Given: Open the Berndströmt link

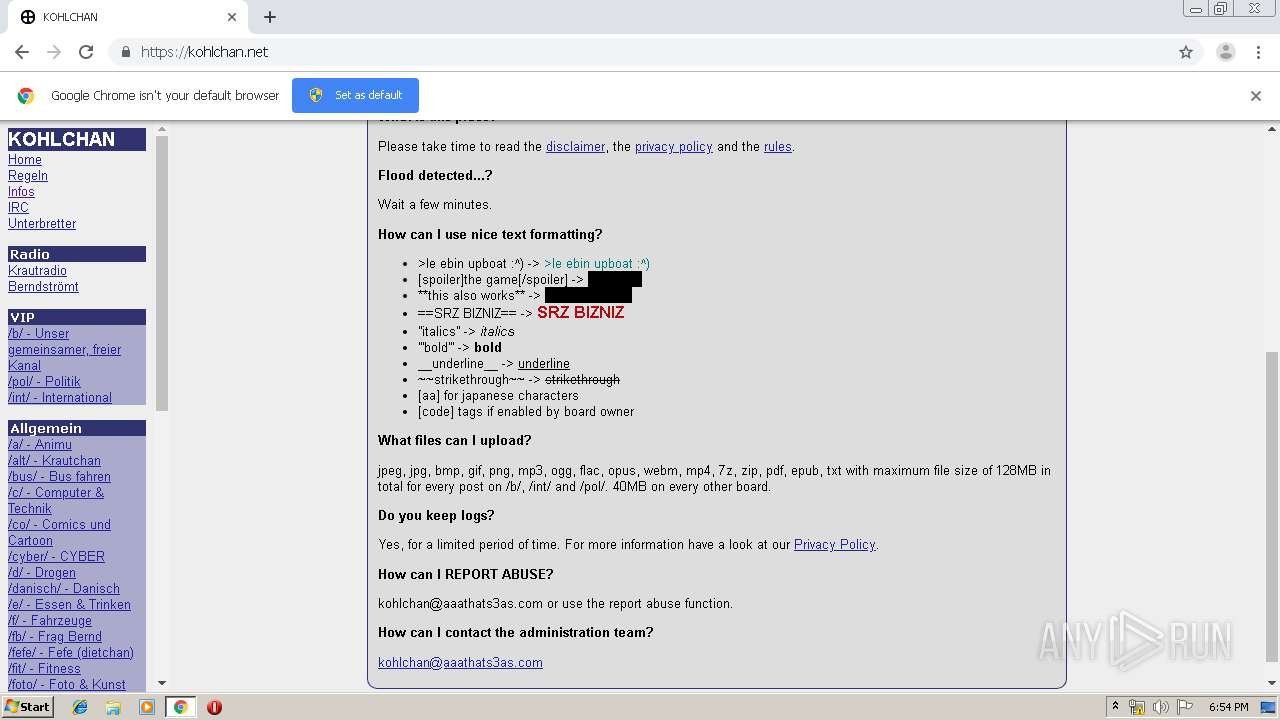Looking at the screenshot, I should (43, 286).
